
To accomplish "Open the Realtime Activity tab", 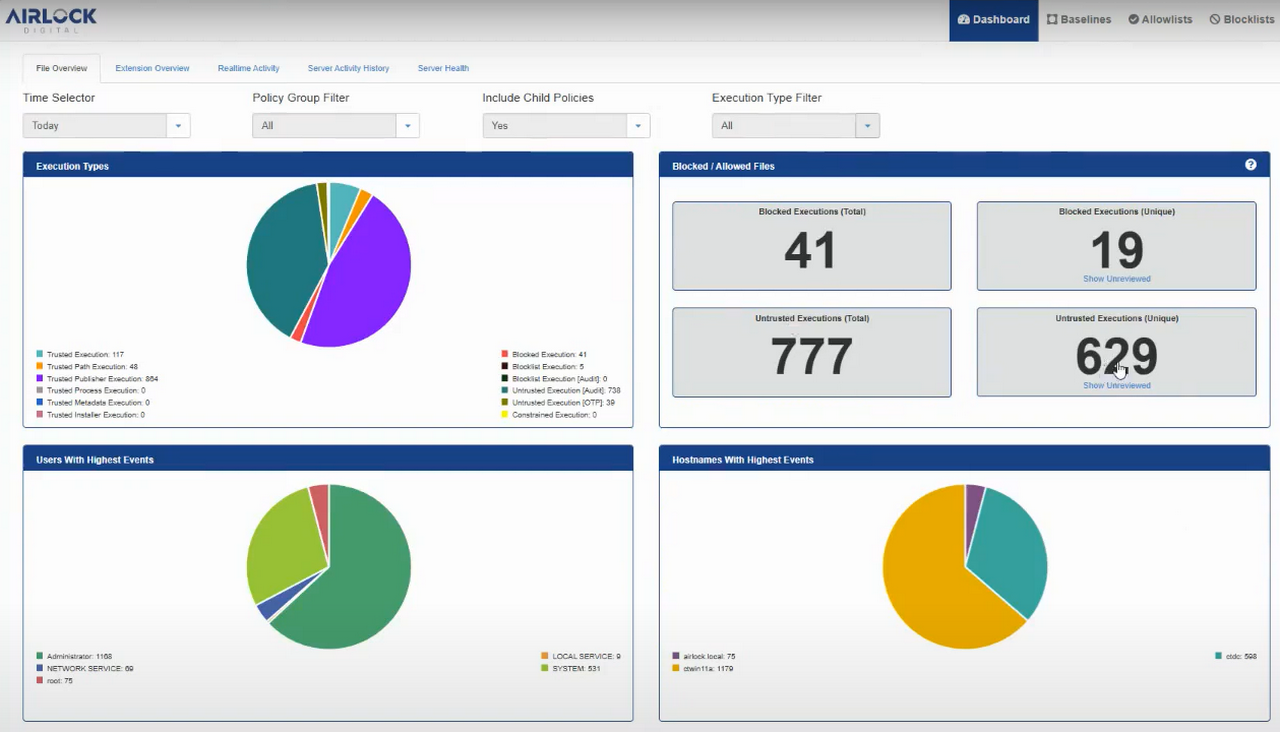I will (248, 68).
